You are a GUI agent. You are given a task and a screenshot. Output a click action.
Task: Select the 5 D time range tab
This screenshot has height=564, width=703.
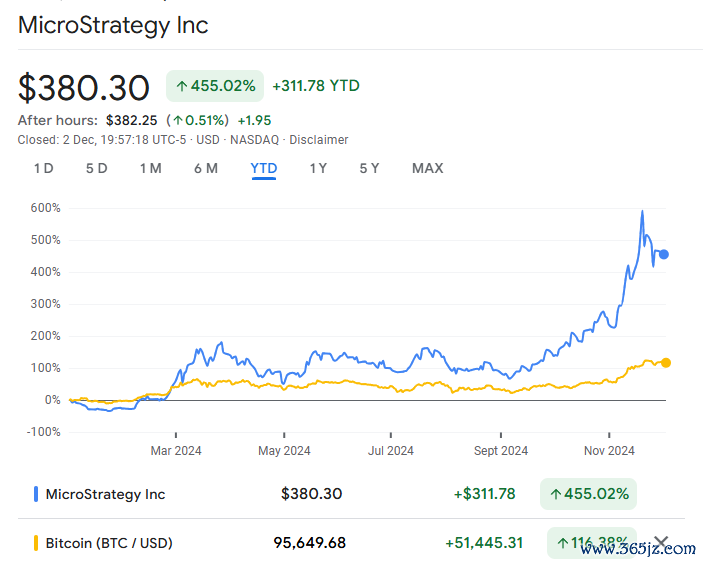(97, 169)
